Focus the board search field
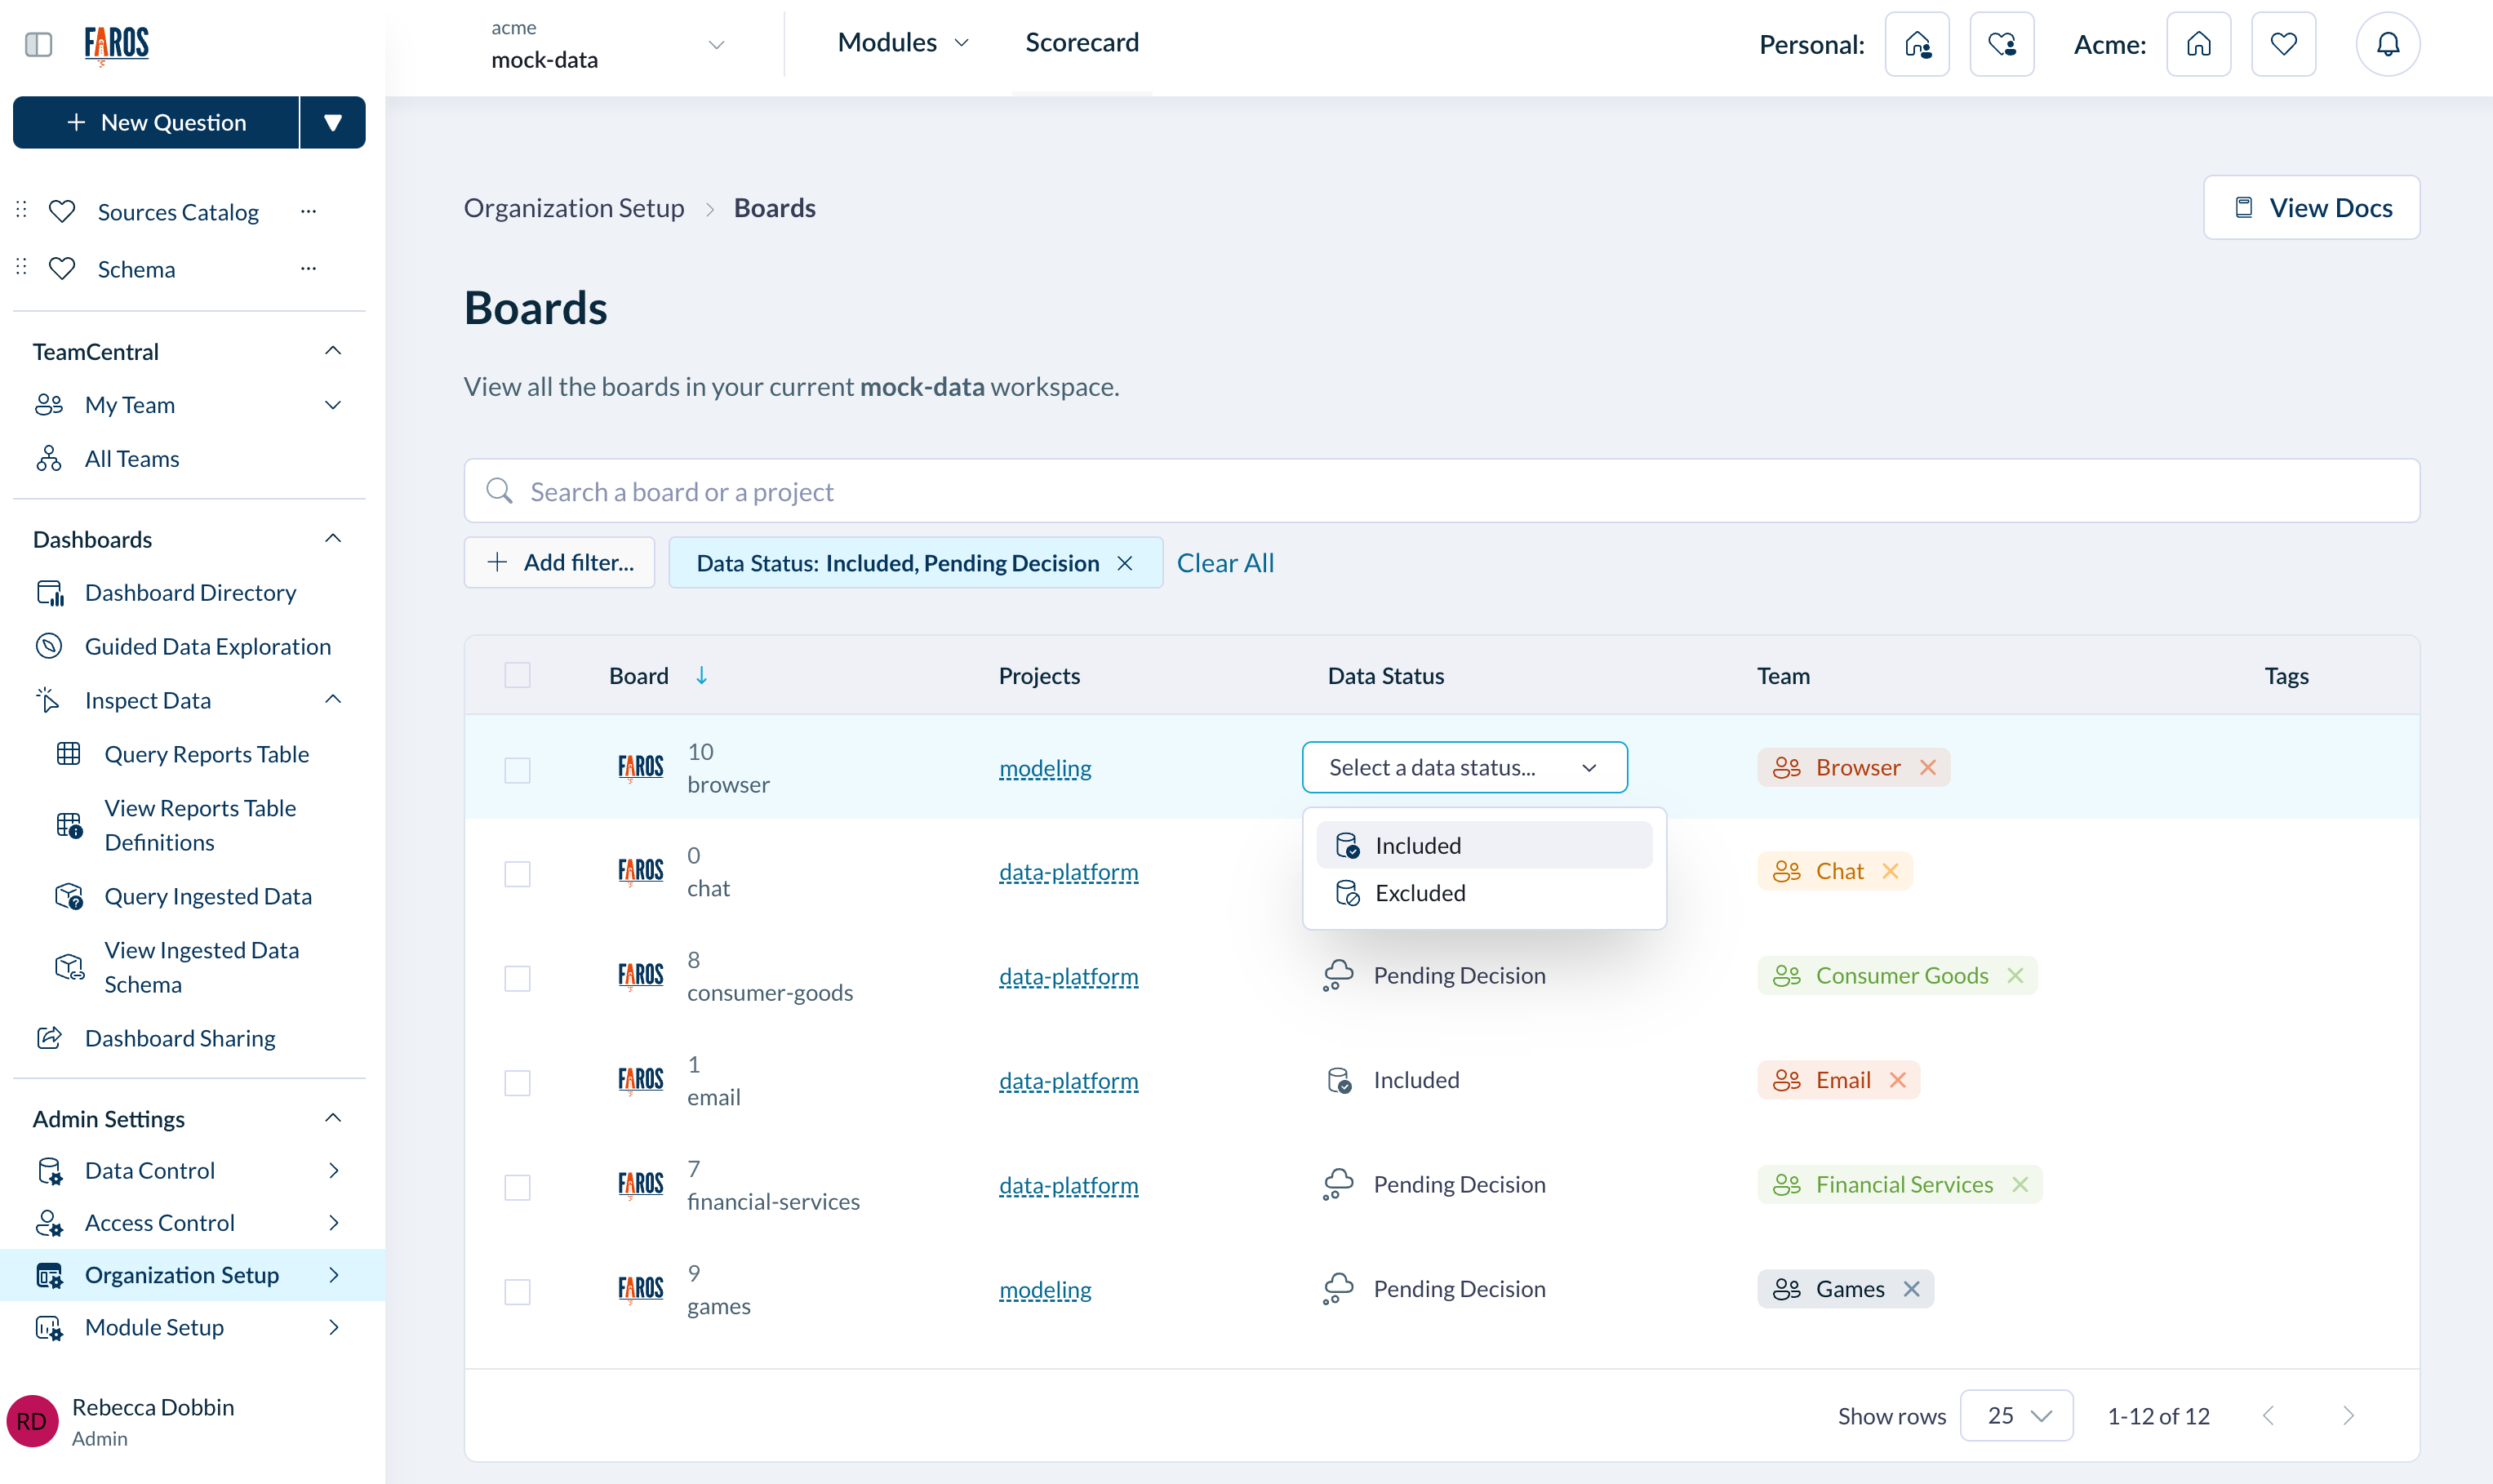2493x1484 pixels. pos(1441,491)
